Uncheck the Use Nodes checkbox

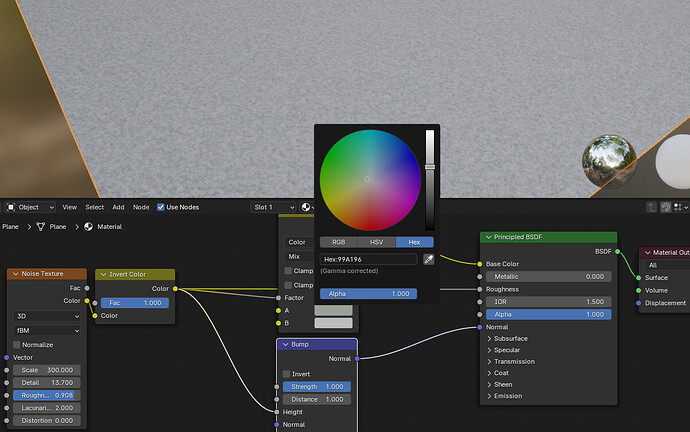pyautogui.click(x=161, y=207)
